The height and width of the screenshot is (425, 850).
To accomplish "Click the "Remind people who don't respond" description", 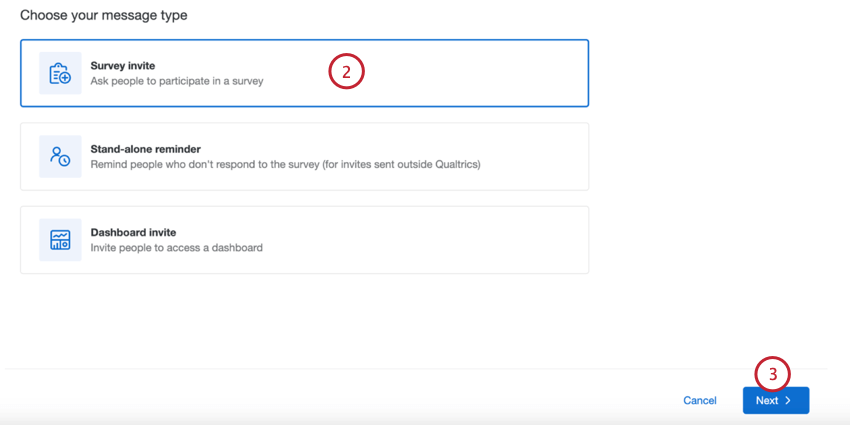I will (x=285, y=164).
